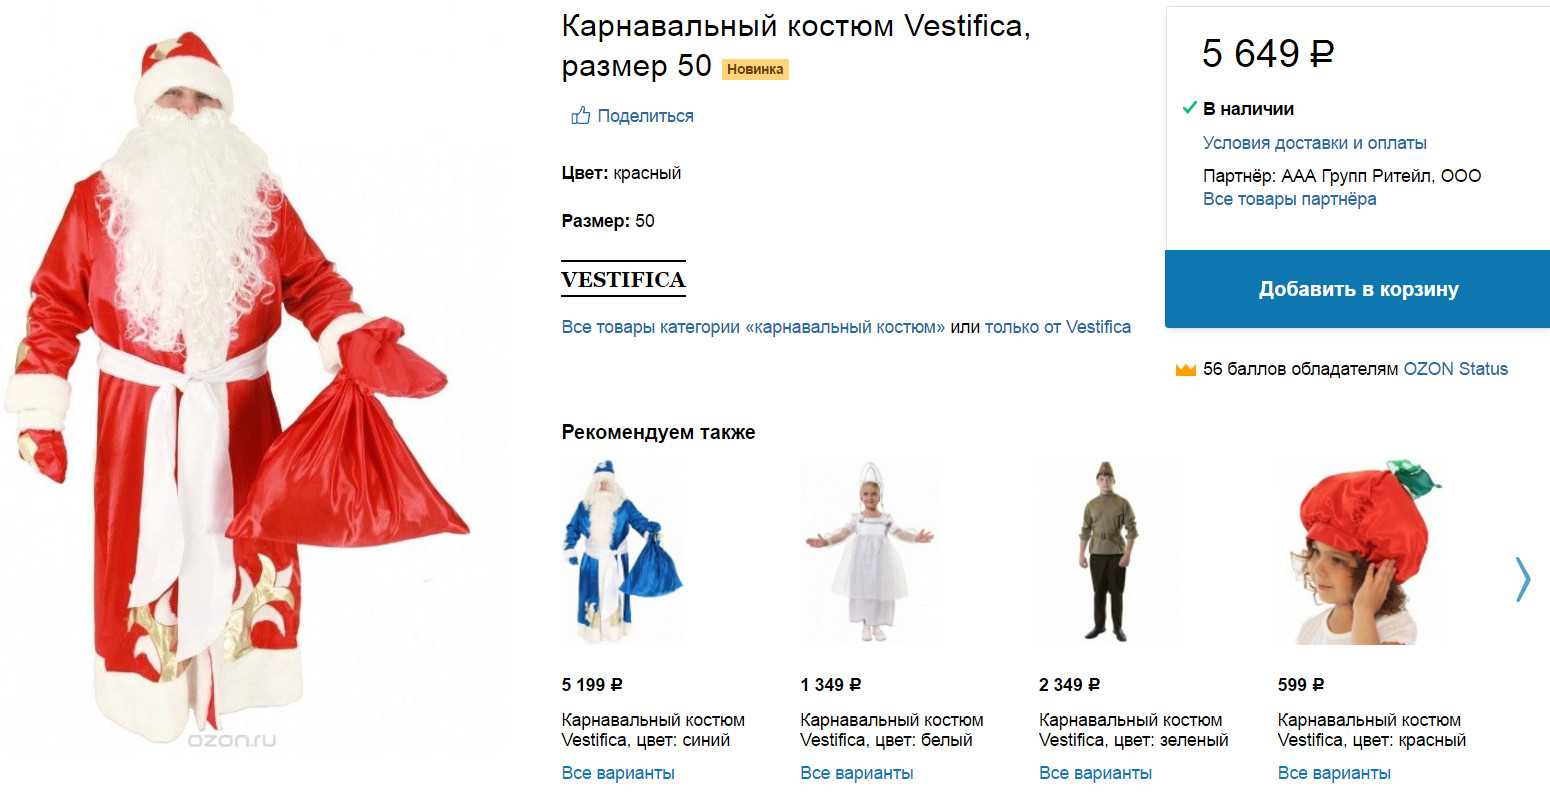
Task: Click the VESTIFICA brand logo
Action: point(623,279)
